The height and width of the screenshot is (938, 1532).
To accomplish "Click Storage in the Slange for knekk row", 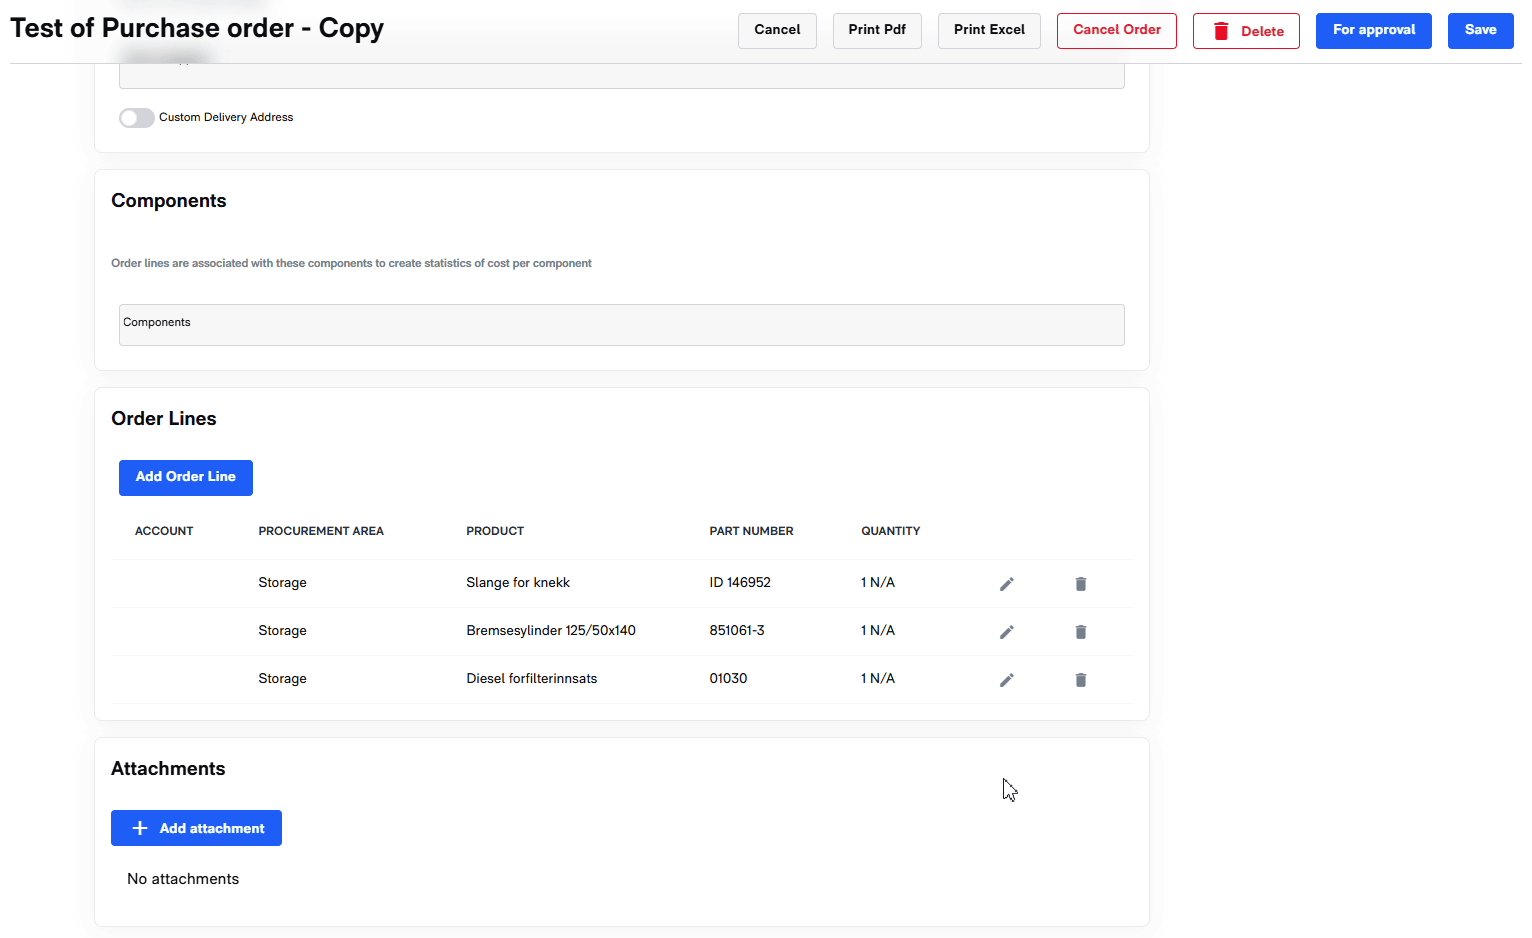I will [x=282, y=583].
